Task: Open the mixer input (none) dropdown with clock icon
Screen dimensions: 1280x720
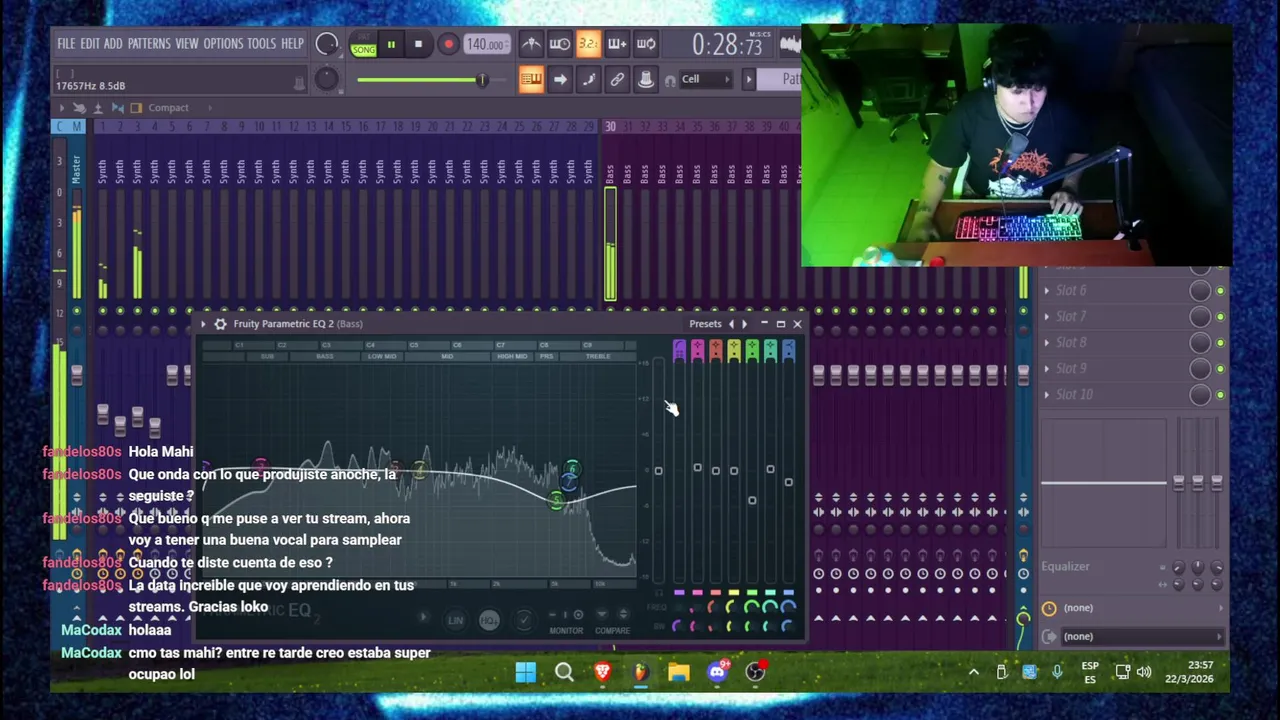Action: coord(1132,608)
